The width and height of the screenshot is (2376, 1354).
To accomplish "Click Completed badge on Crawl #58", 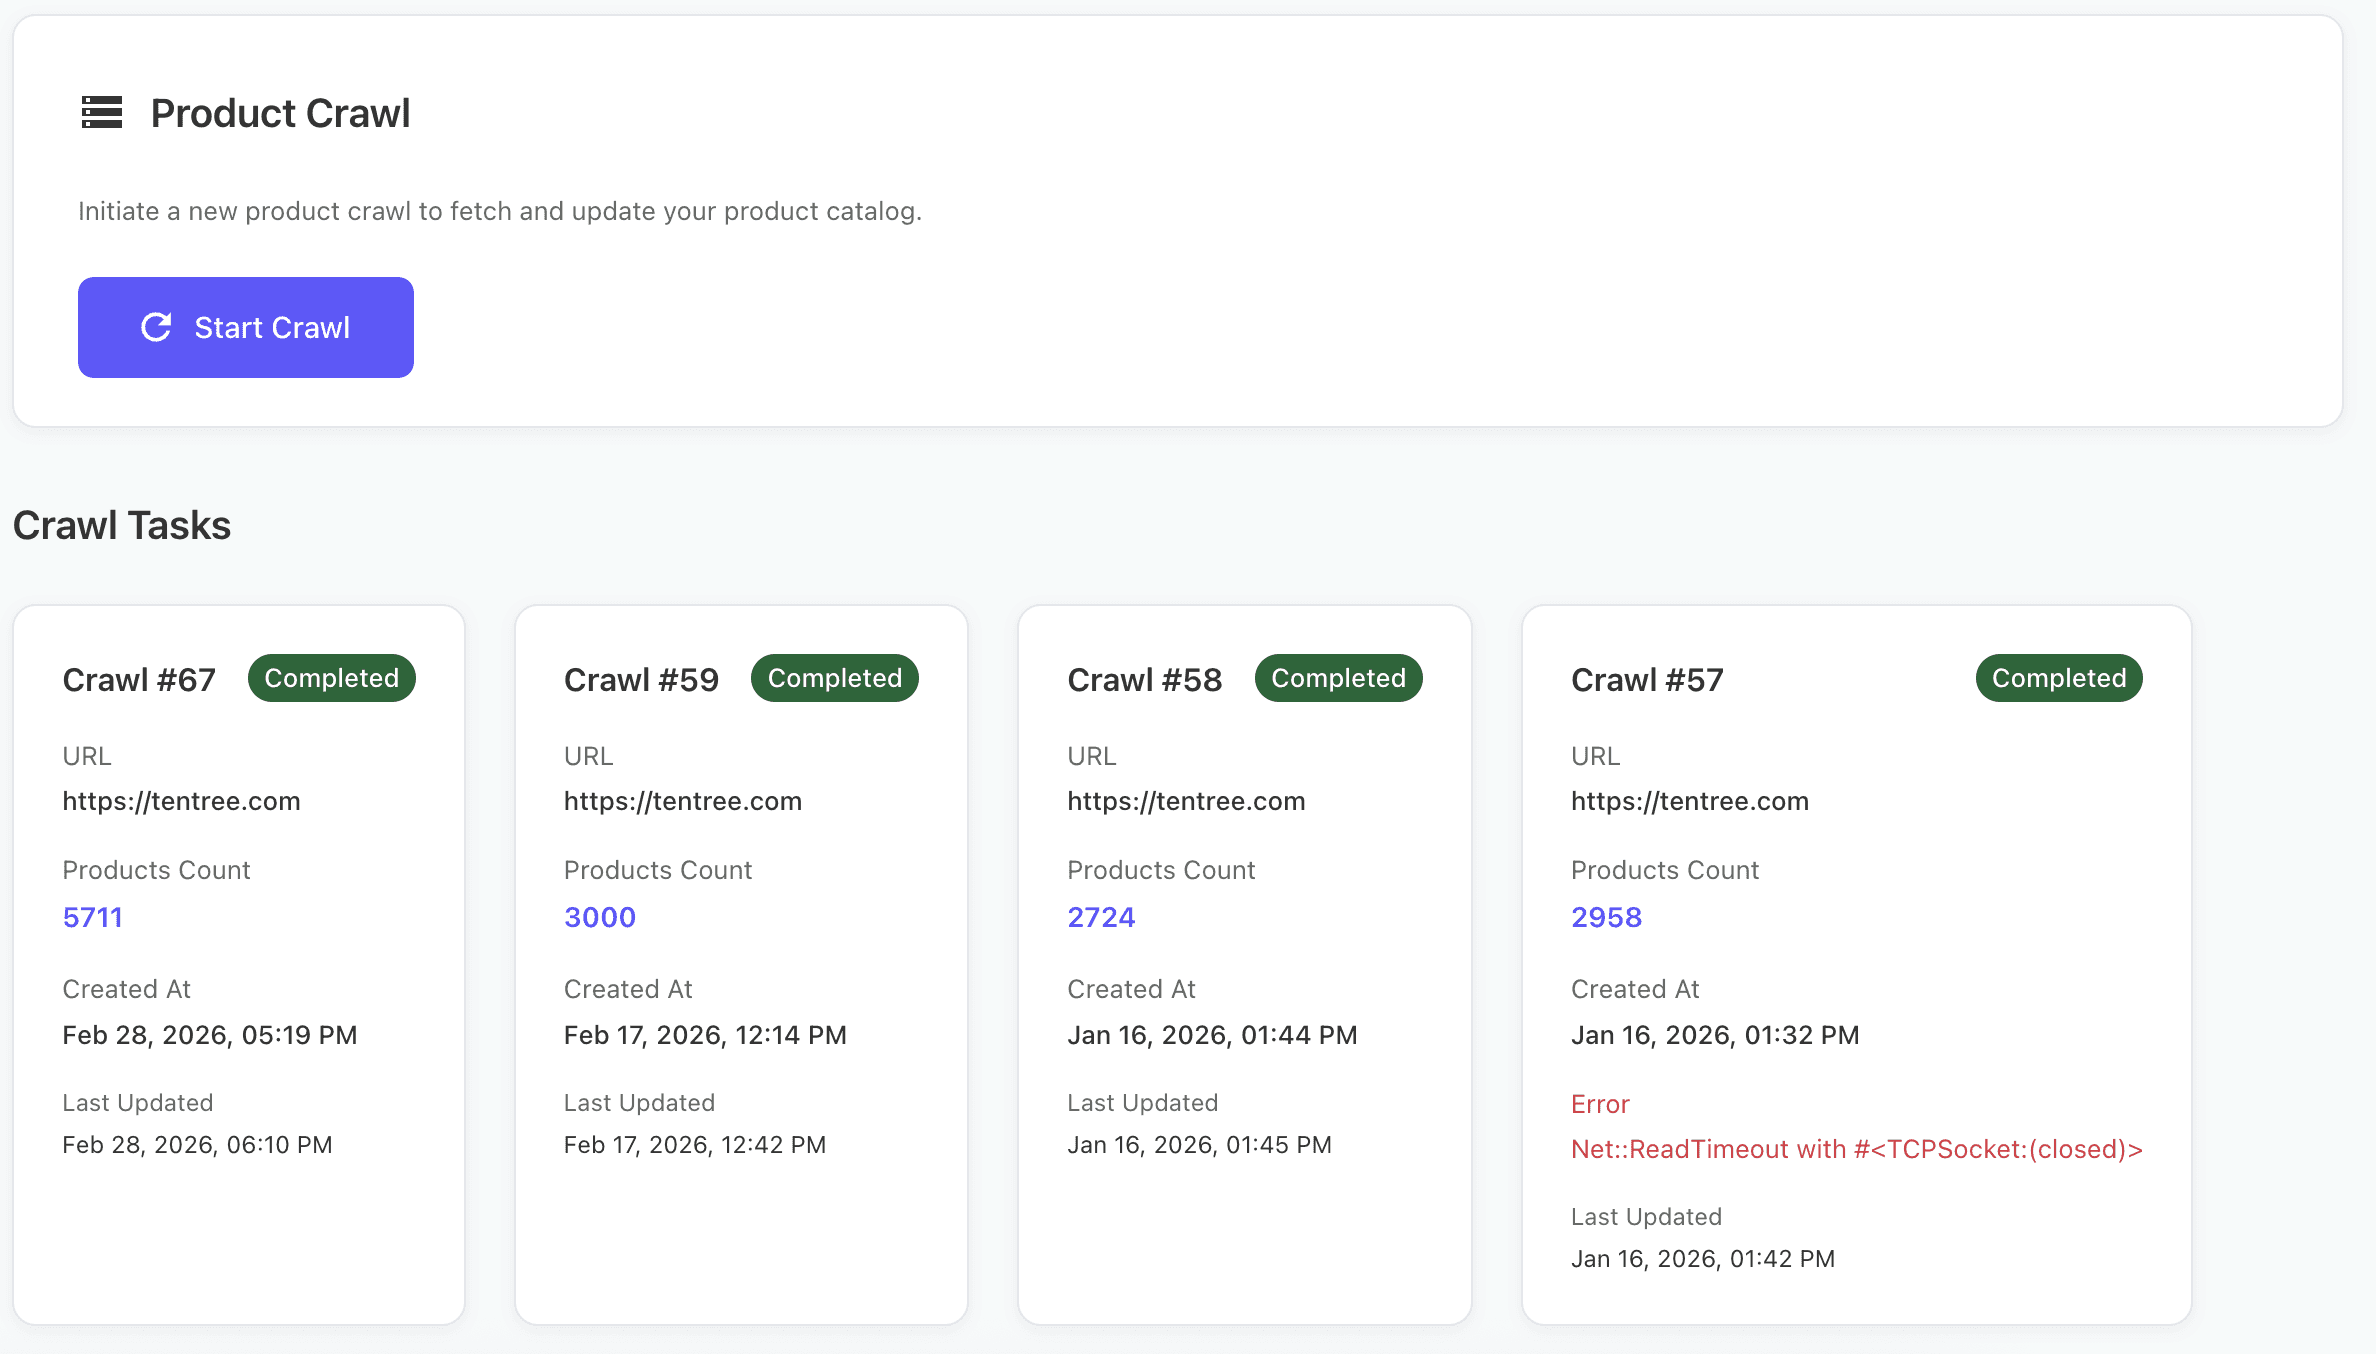I will (1338, 678).
